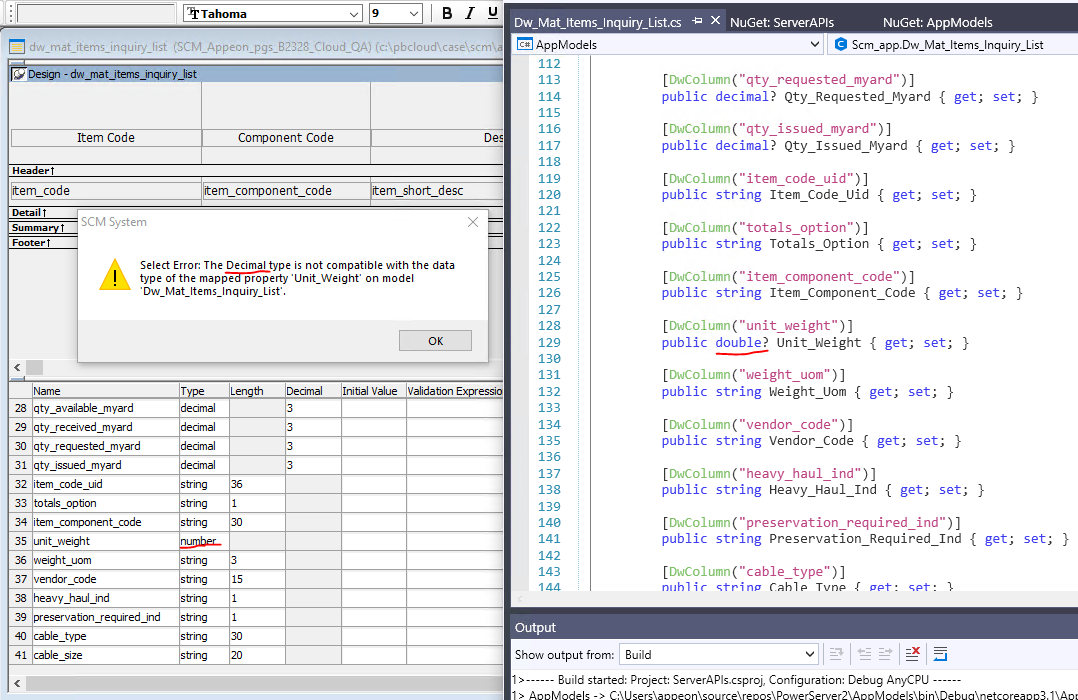The image size is (1078, 700).
Task: Click the Clear All output icon
Action: click(x=912, y=655)
